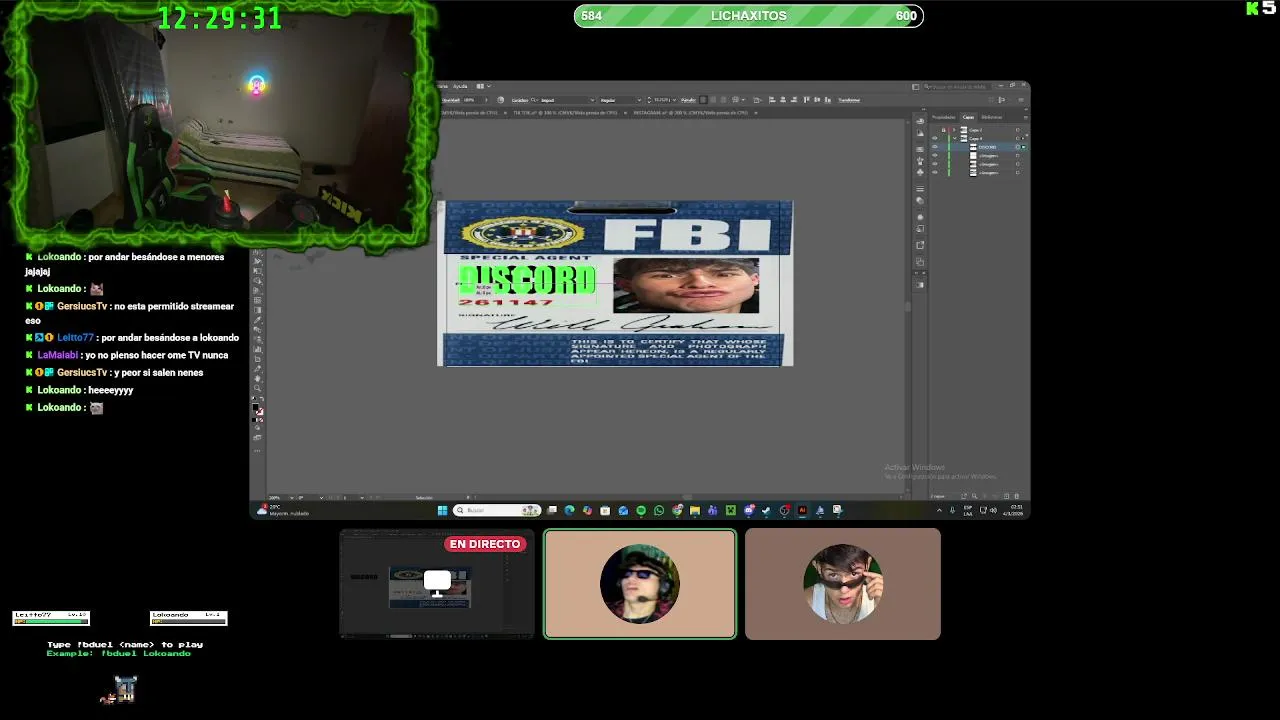1280x720 pixels.
Task: Open Discord from the taskbar
Action: coord(749,510)
